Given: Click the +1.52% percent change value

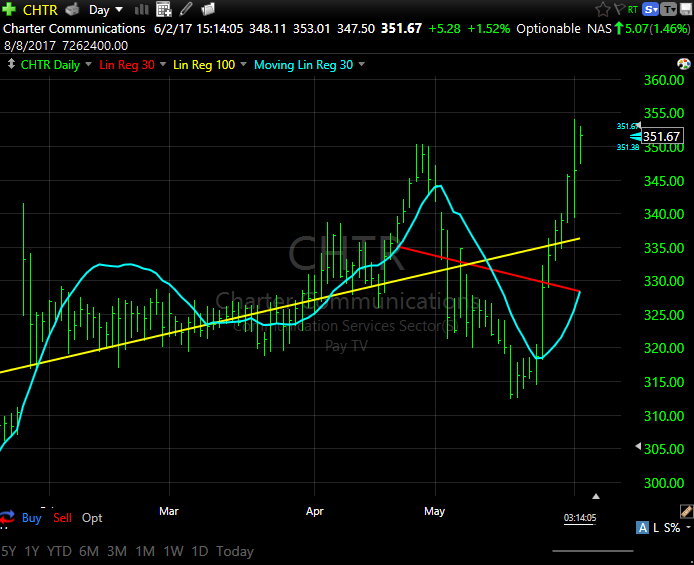Looking at the screenshot, I should coord(489,29).
